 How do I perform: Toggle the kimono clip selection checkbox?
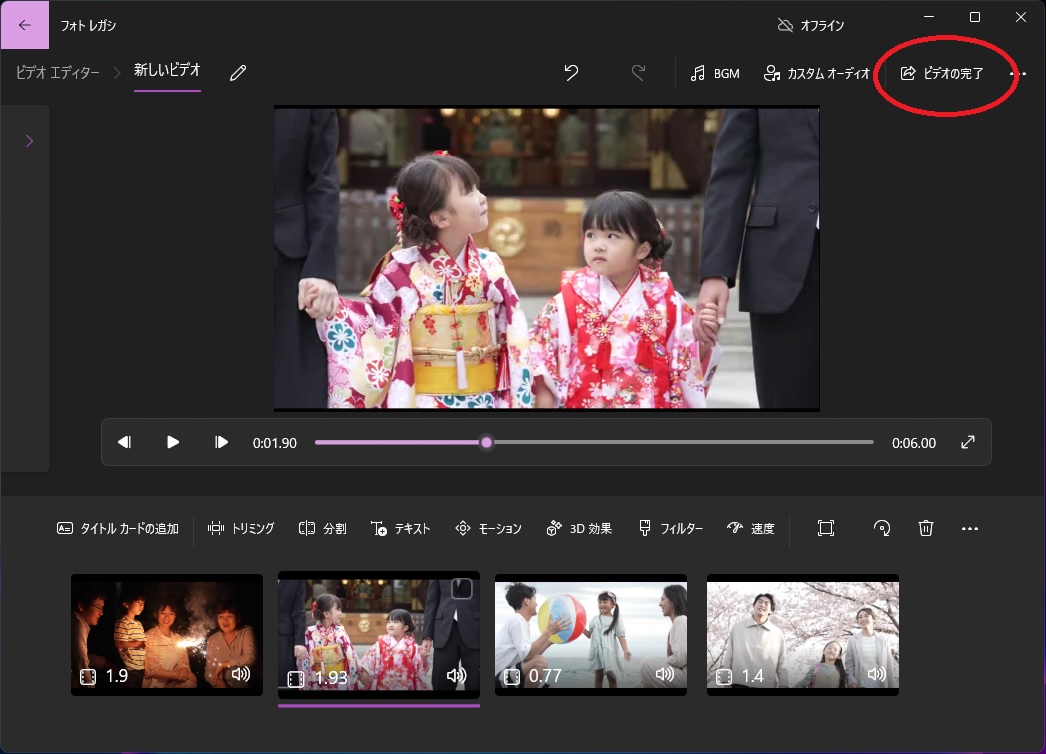[x=460, y=589]
